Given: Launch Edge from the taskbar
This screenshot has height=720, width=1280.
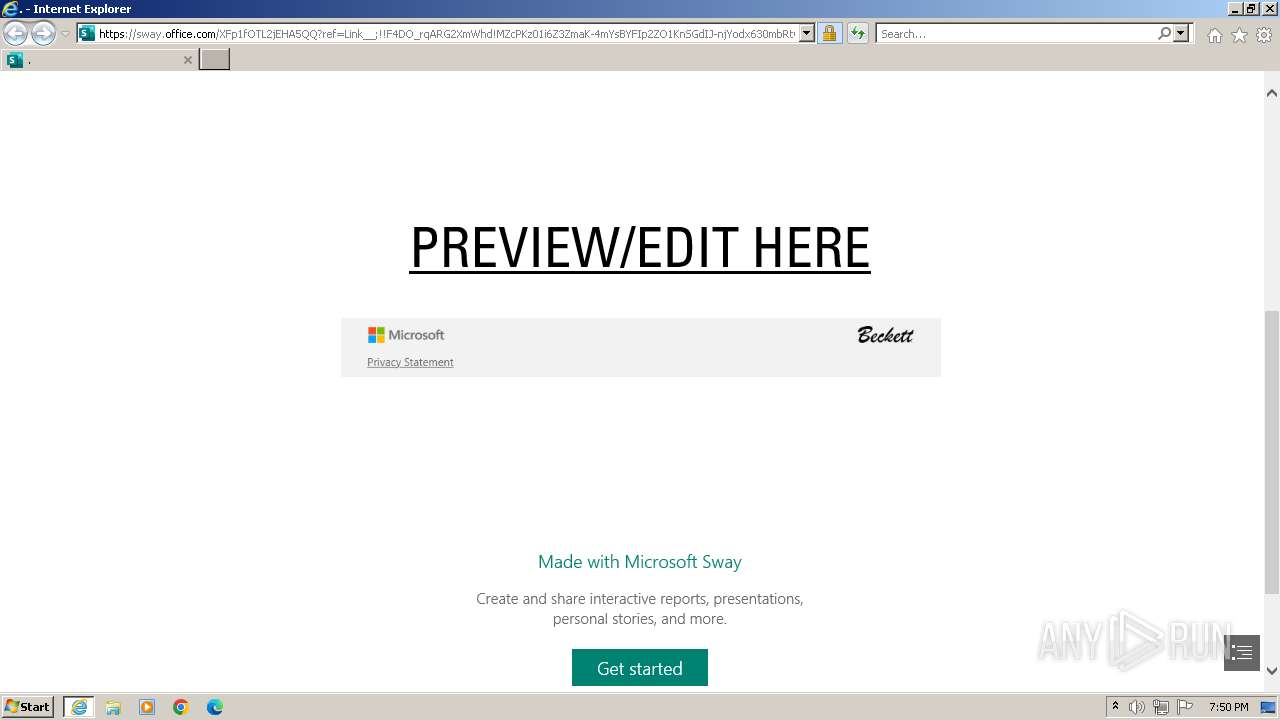Looking at the screenshot, I should click(x=215, y=707).
